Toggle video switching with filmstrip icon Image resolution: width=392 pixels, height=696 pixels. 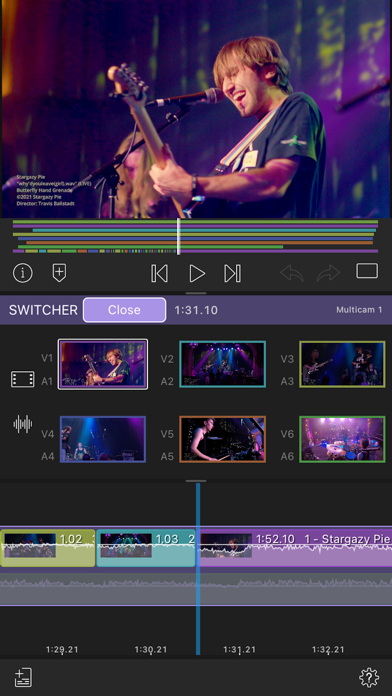click(x=23, y=379)
